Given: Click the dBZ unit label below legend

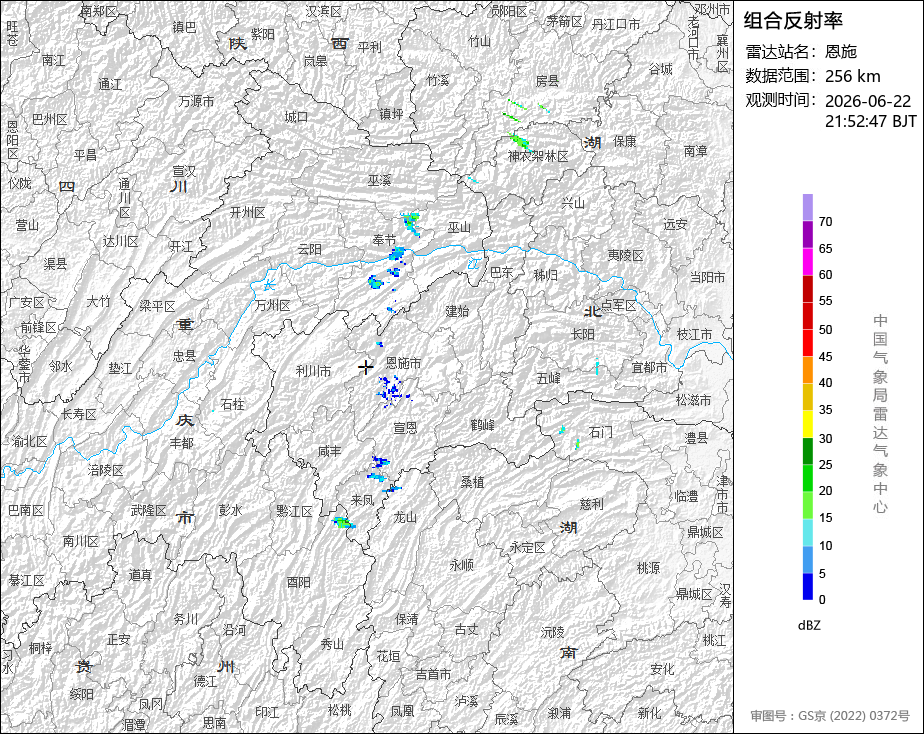Looking at the screenshot, I should coord(809,626).
